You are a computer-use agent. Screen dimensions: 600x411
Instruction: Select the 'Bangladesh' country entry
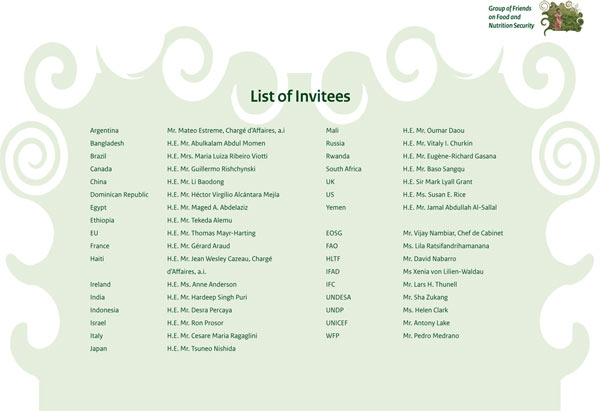tap(107, 144)
